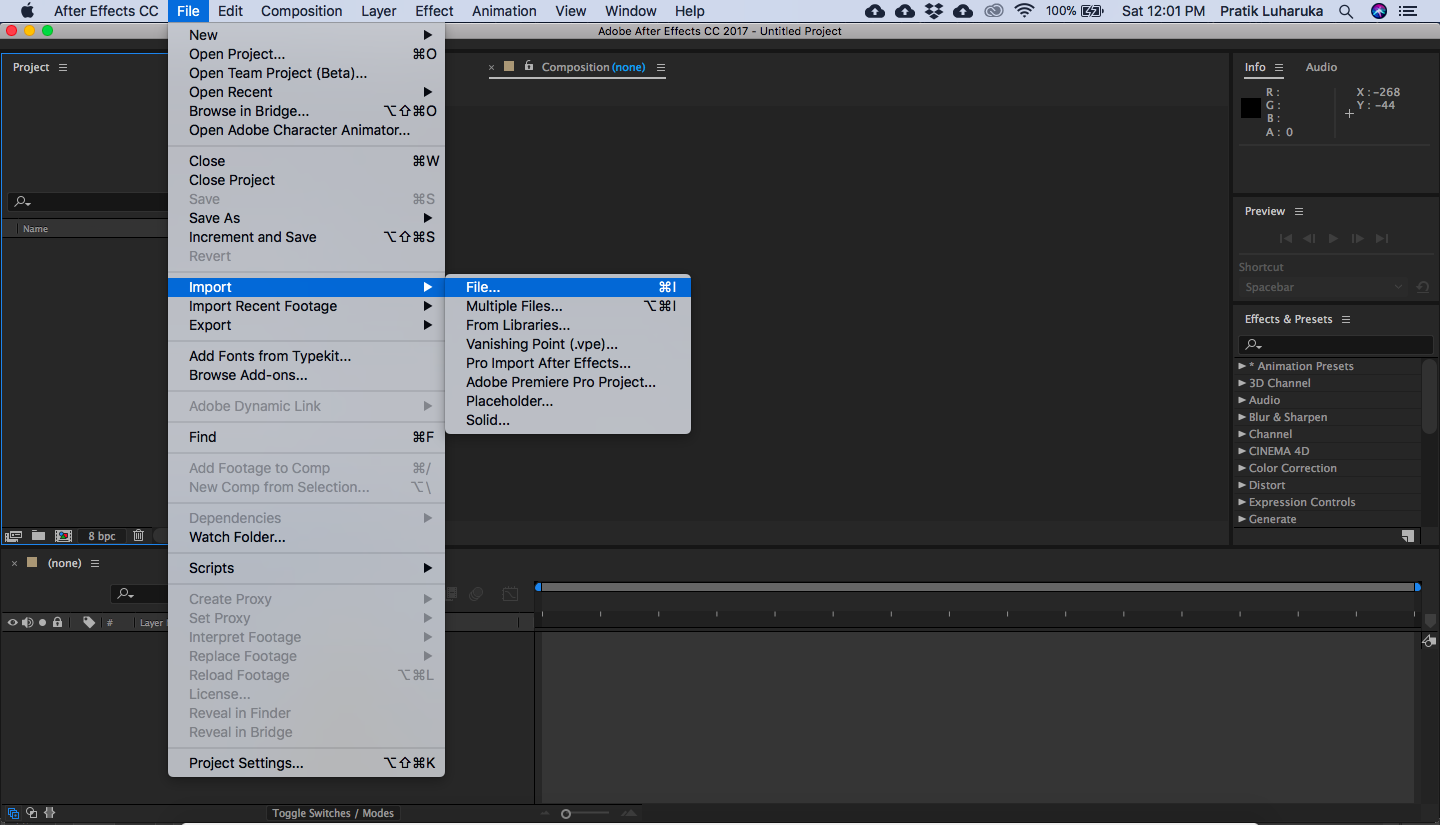1440x825 pixels.
Task: Open the Dropbox menu bar icon
Action: pyautogui.click(x=934, y=11)
